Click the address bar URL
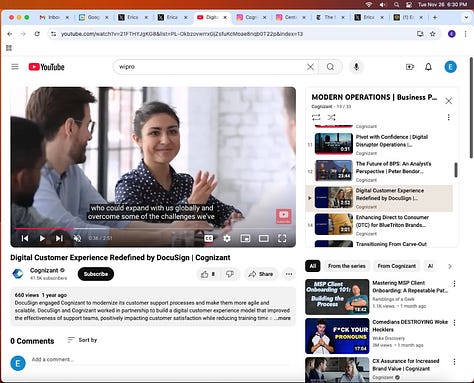 182,34
